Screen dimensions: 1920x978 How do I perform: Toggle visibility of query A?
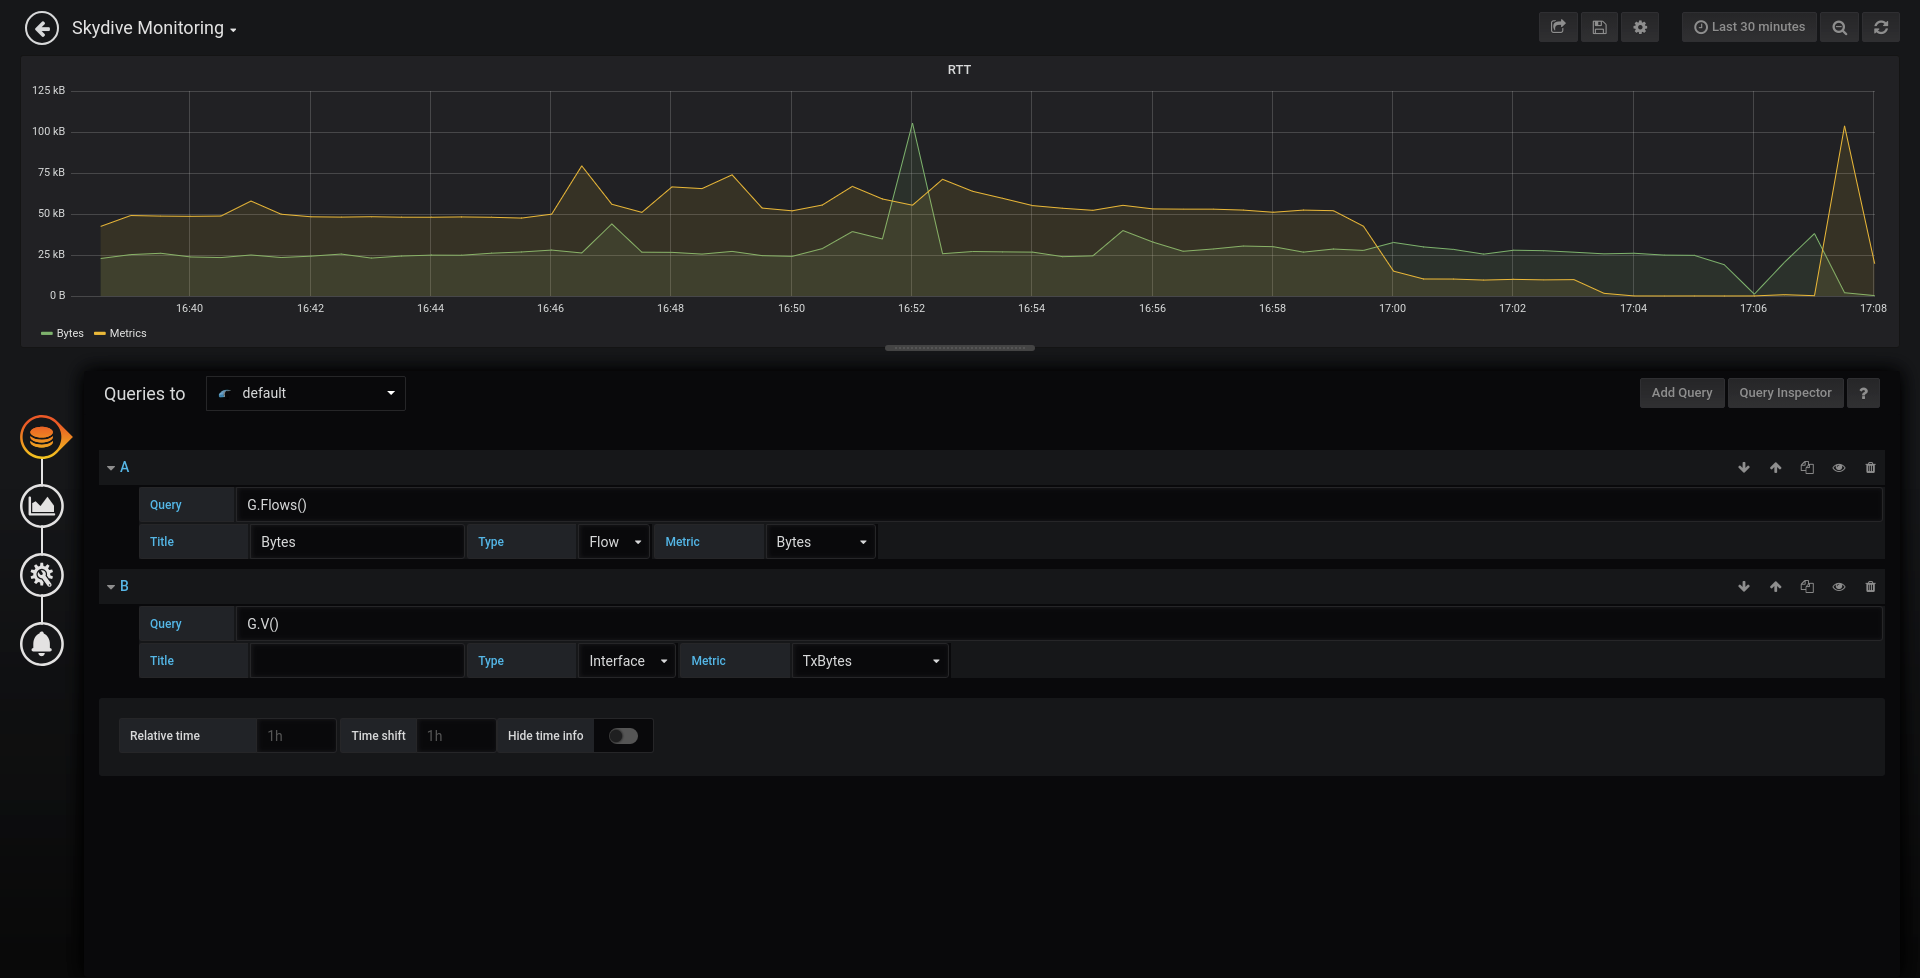coord(1839,467)
